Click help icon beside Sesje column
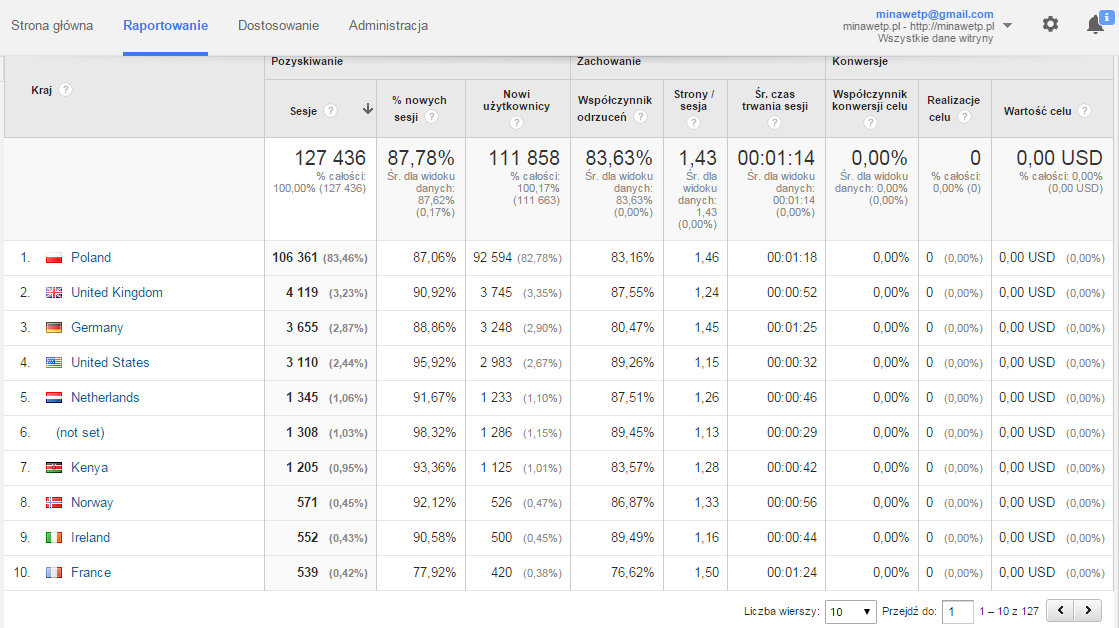The width and height of the screenshot is (1119, 628). (331, 111)
